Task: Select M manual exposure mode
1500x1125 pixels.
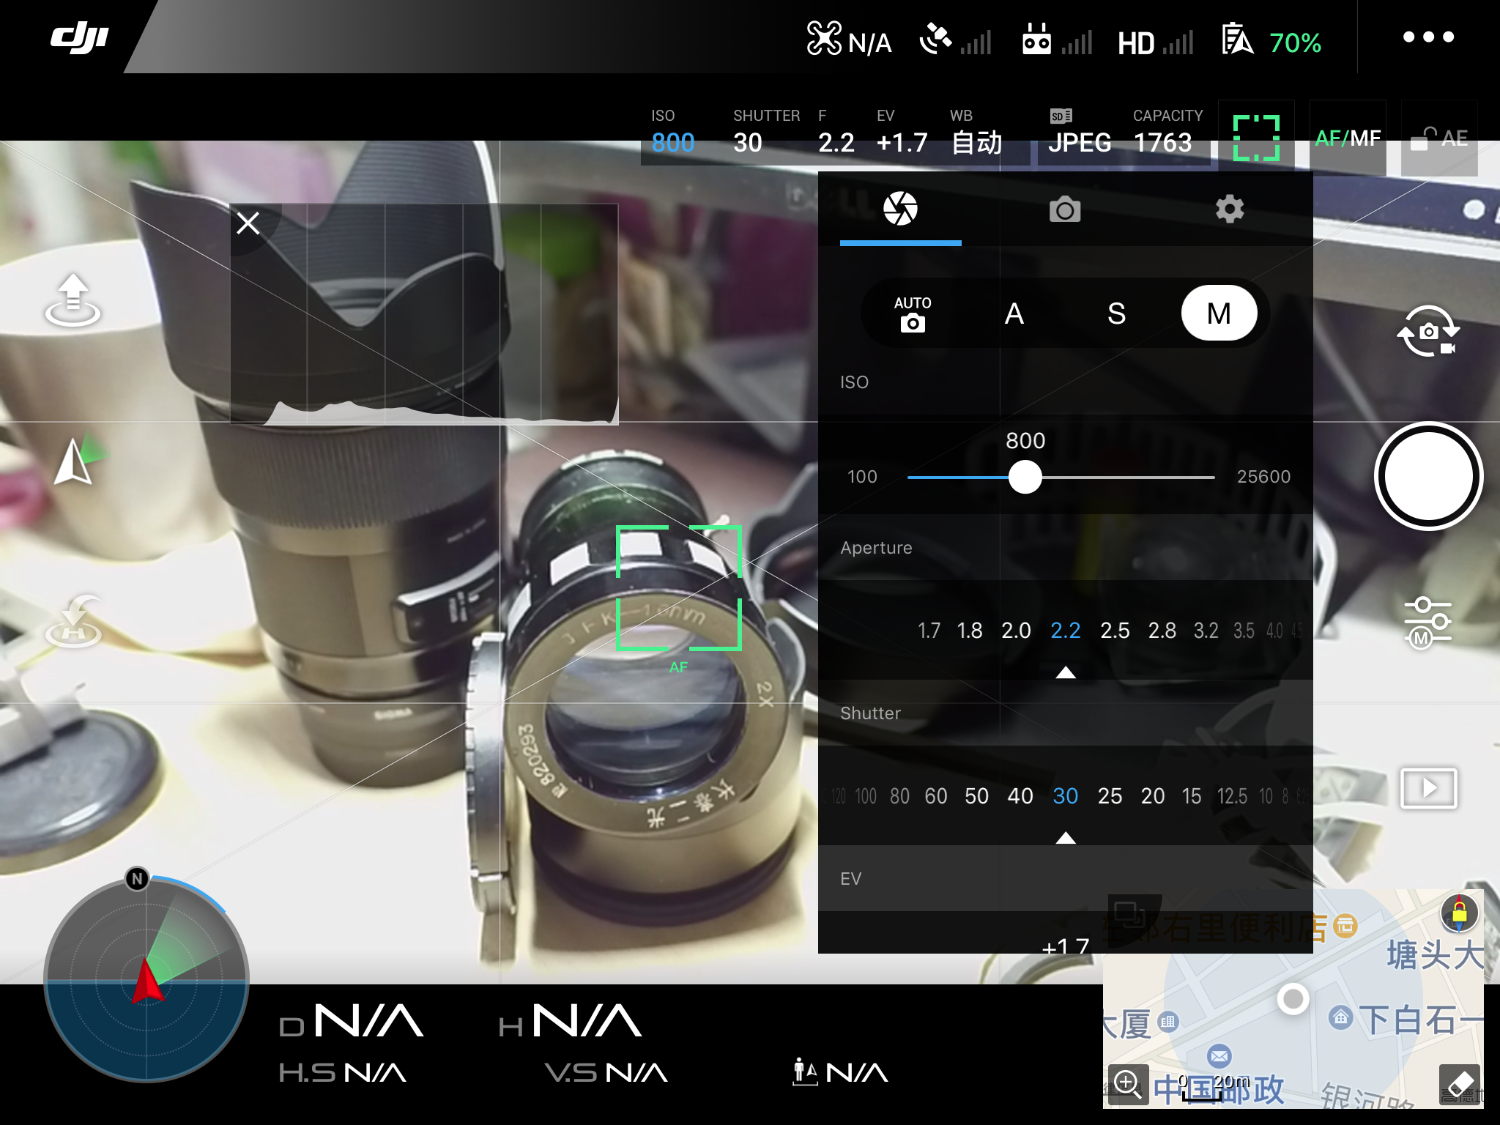Action: (x=1219, y=314)
